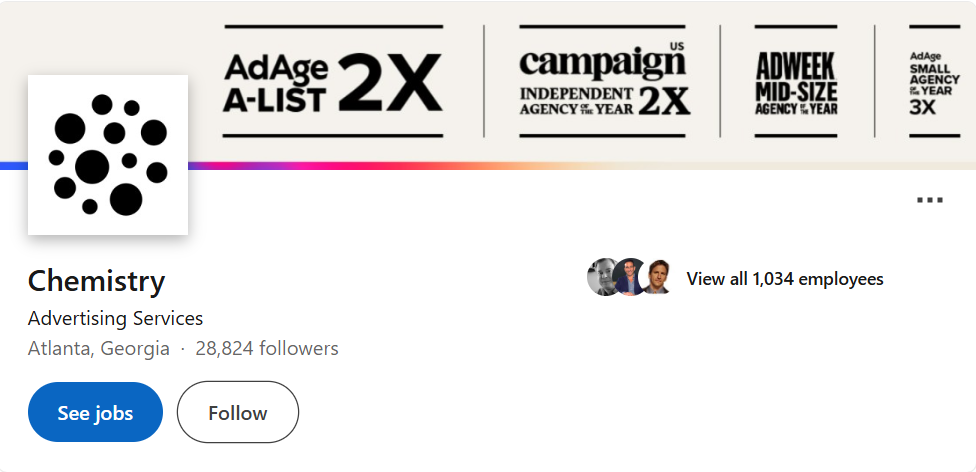Image resolution: width=976 pixels, height=472 pixels.
Task: Click the Mid-Size Agency of the Year text
Action: coord(796,101)
